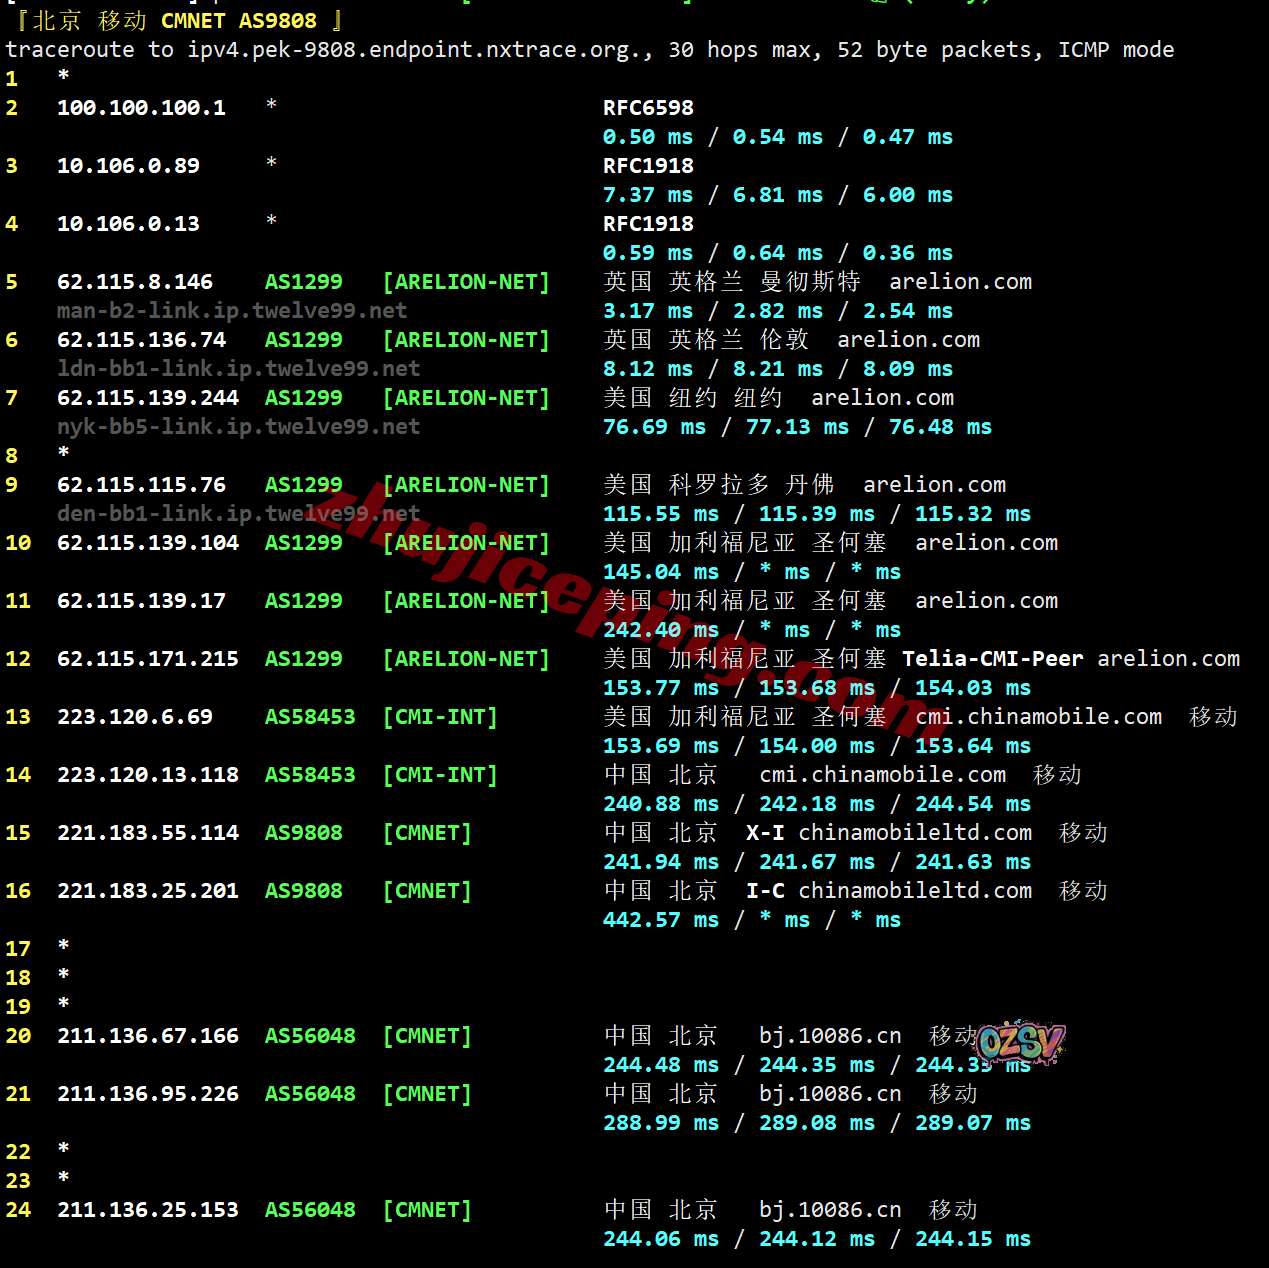Click AS58453 on hop 13
This screenshot has width=1269, height=1268.
tap(310, 717)
